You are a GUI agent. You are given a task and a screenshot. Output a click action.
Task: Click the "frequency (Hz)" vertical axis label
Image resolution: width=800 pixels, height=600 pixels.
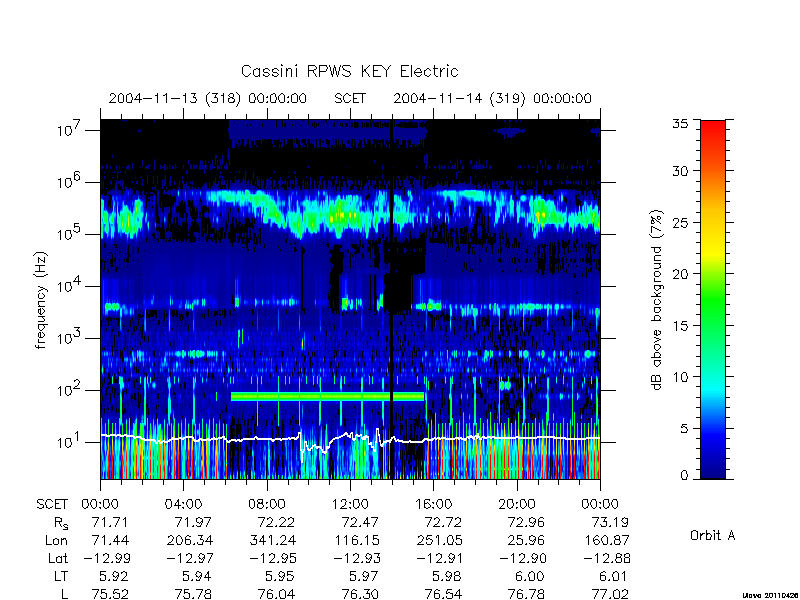41,300
